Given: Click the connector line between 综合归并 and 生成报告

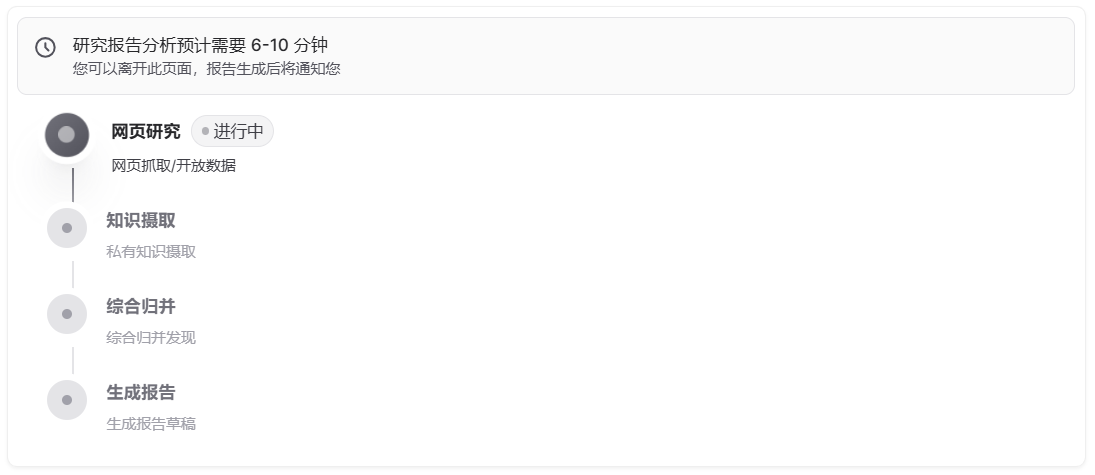Looking at the screenshot, I should point(73,360).
